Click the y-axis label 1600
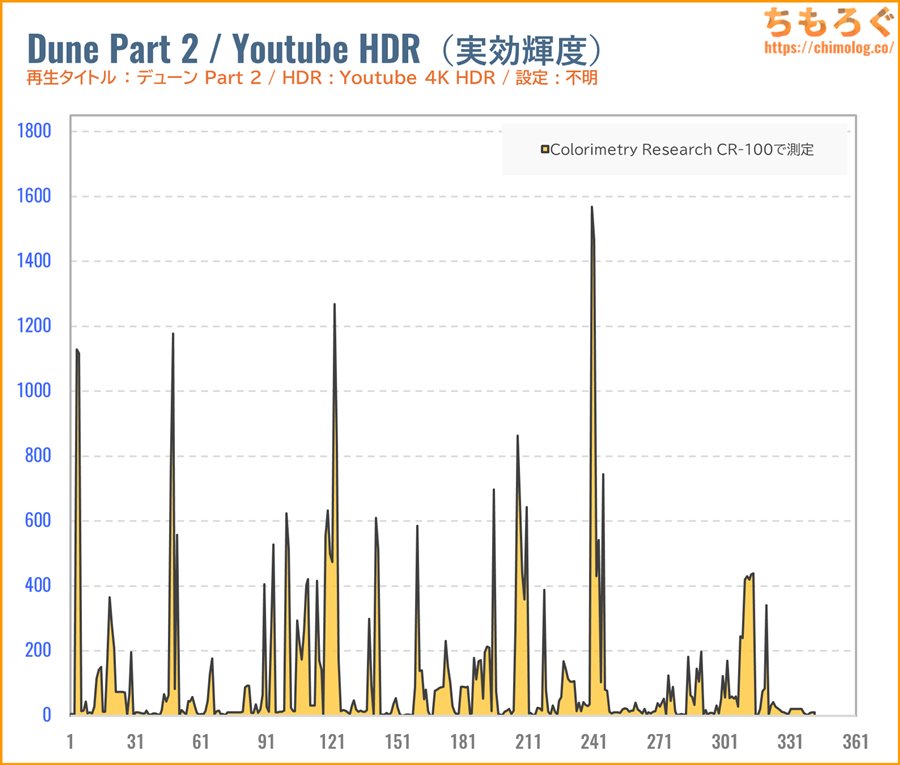Viewport: 900px width, 765px height. (34, 196)
